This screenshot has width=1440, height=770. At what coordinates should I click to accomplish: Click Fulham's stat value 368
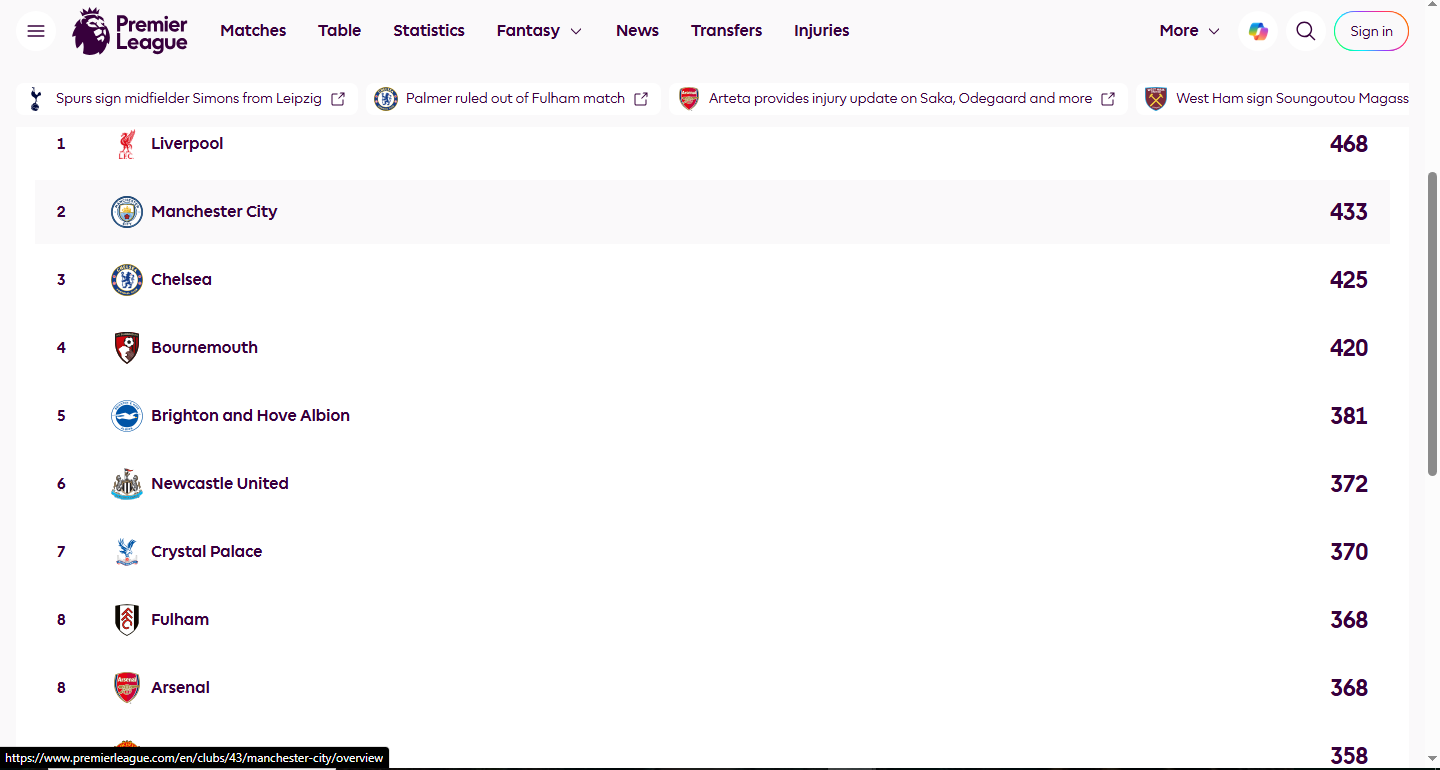pos(1348,620)
